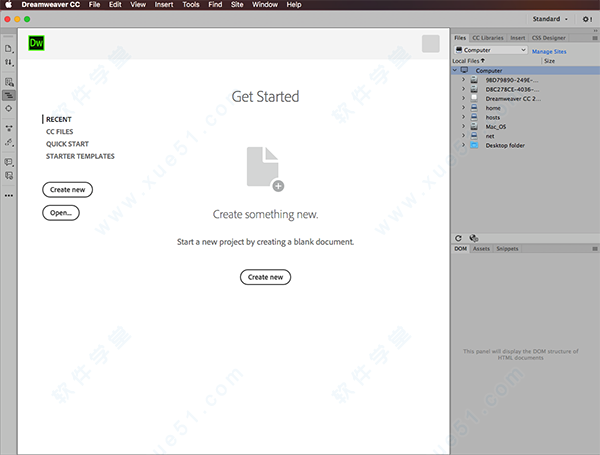Open the Window menu
The height and width of the screenshot is (455, 600).
point(265,5)
